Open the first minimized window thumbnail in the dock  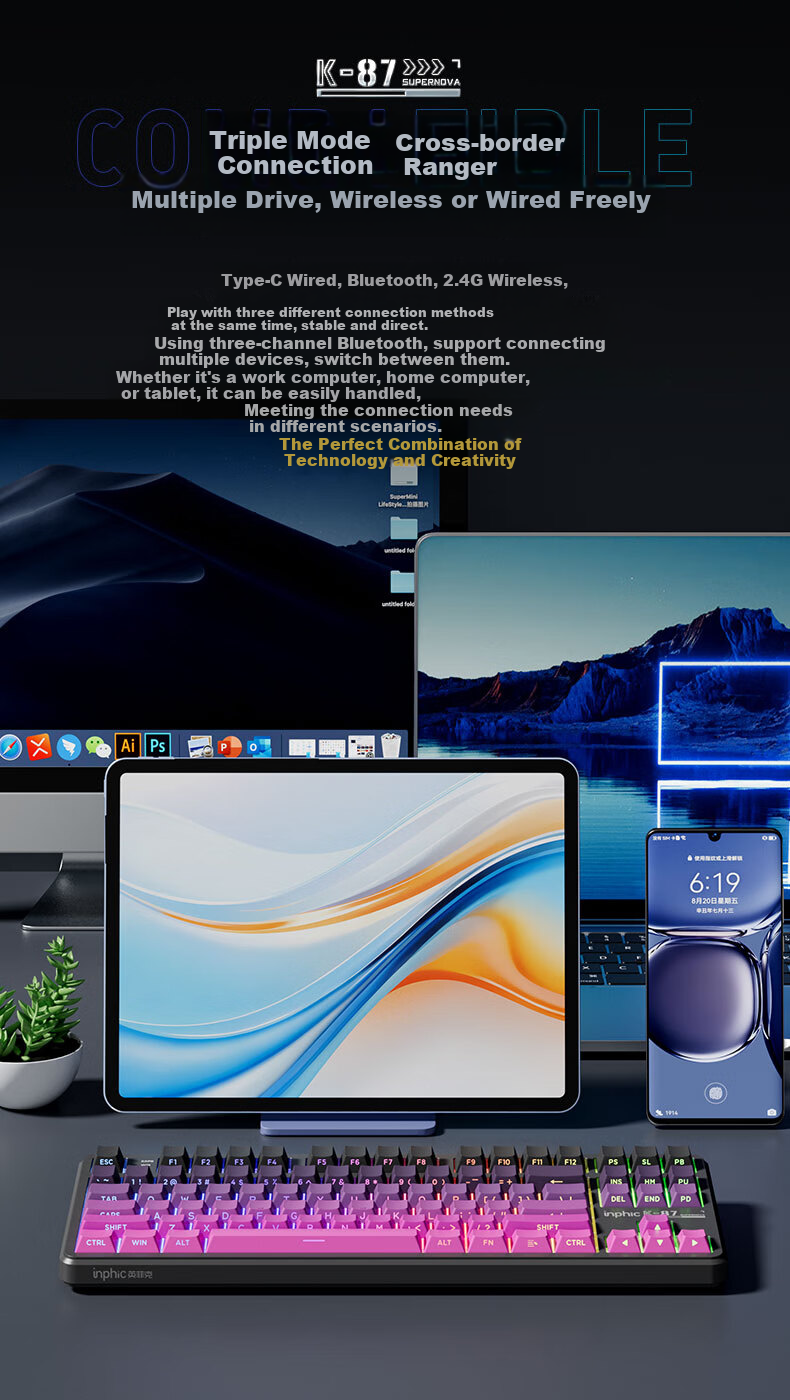[302, 747]
